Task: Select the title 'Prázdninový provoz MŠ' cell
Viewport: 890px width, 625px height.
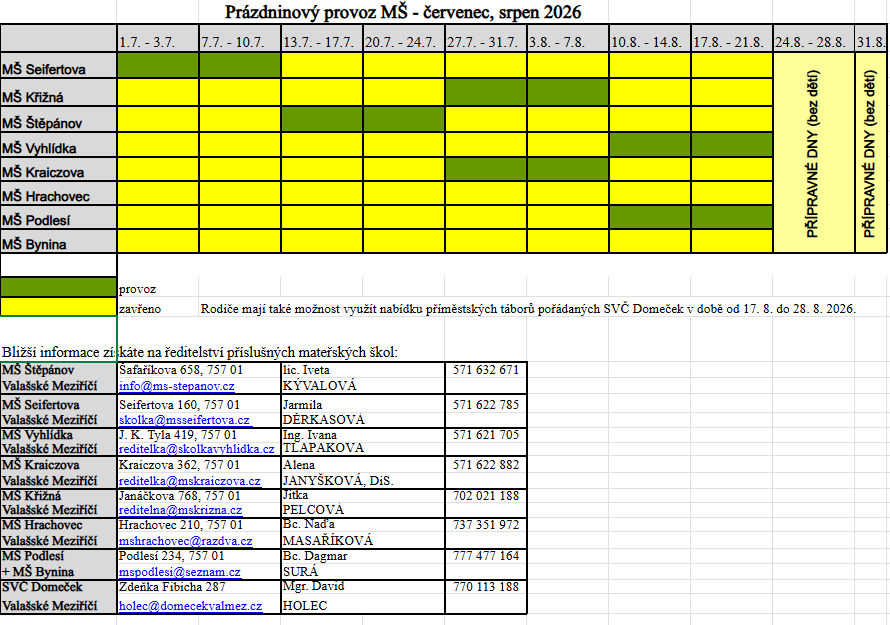Action: (x=402, y=12)
